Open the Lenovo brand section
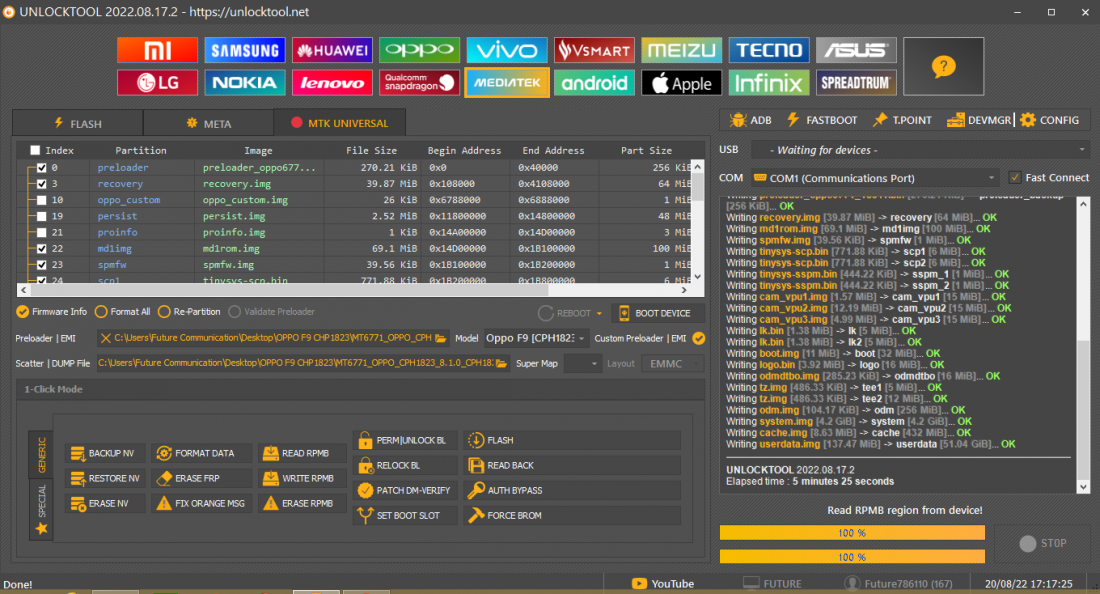The image size is (1100, 594). point(333,83)
